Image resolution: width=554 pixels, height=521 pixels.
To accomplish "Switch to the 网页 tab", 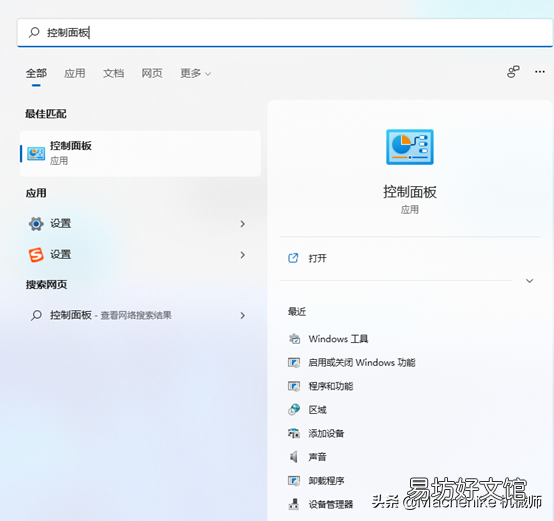I will tap(152, 73).
